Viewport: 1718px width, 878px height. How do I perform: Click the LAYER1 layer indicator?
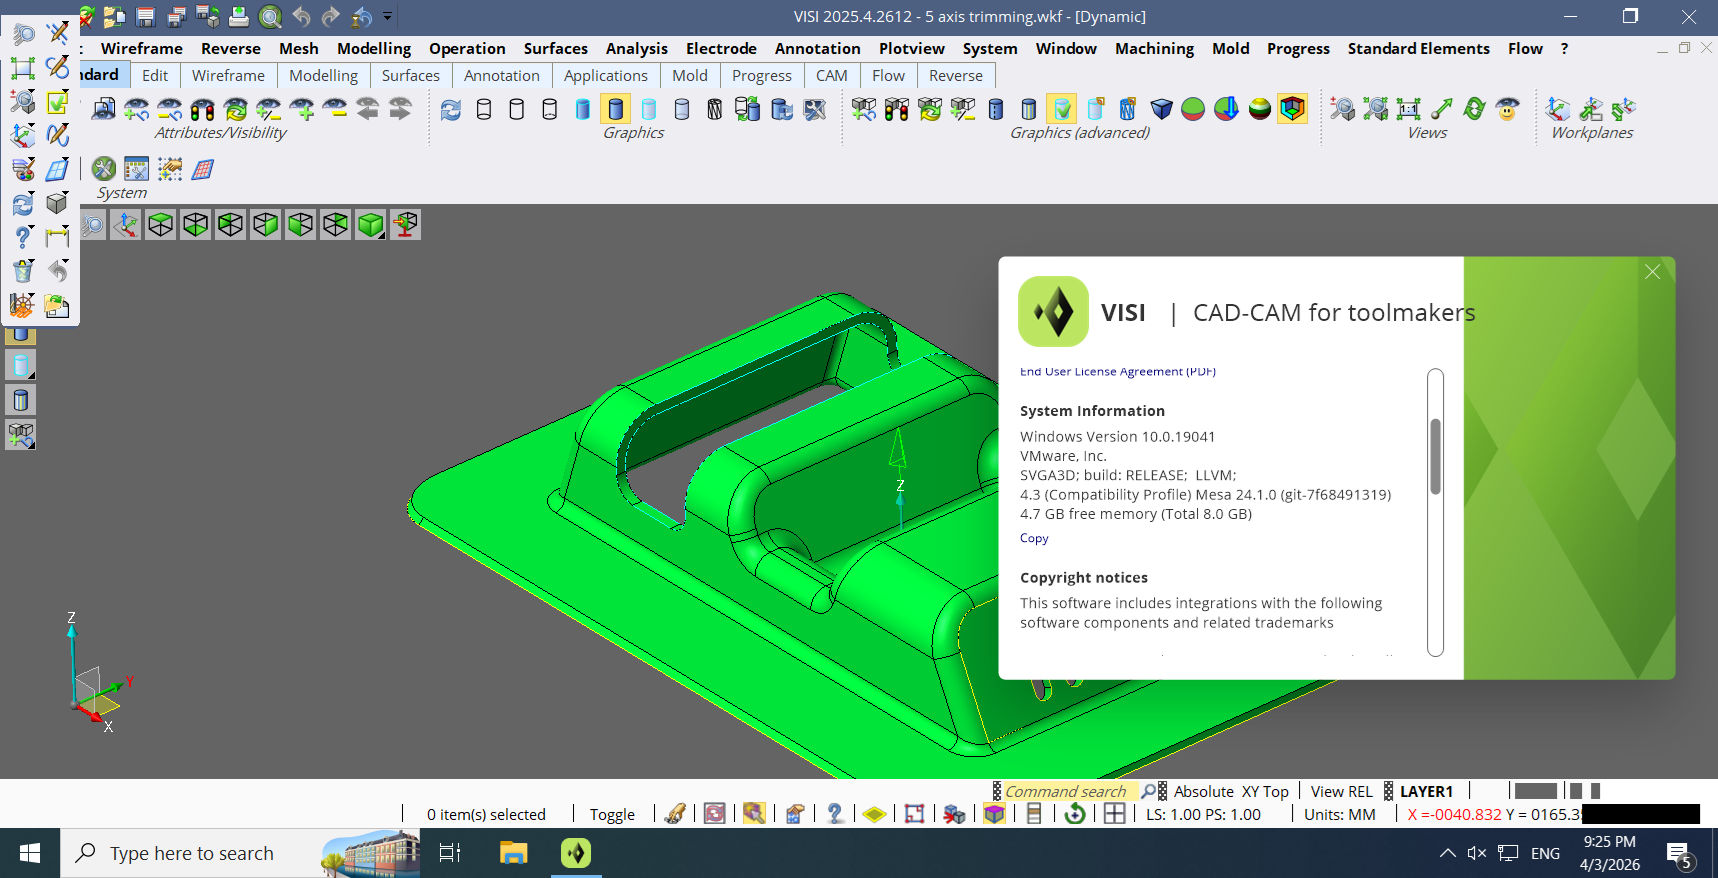point(1426,791)
